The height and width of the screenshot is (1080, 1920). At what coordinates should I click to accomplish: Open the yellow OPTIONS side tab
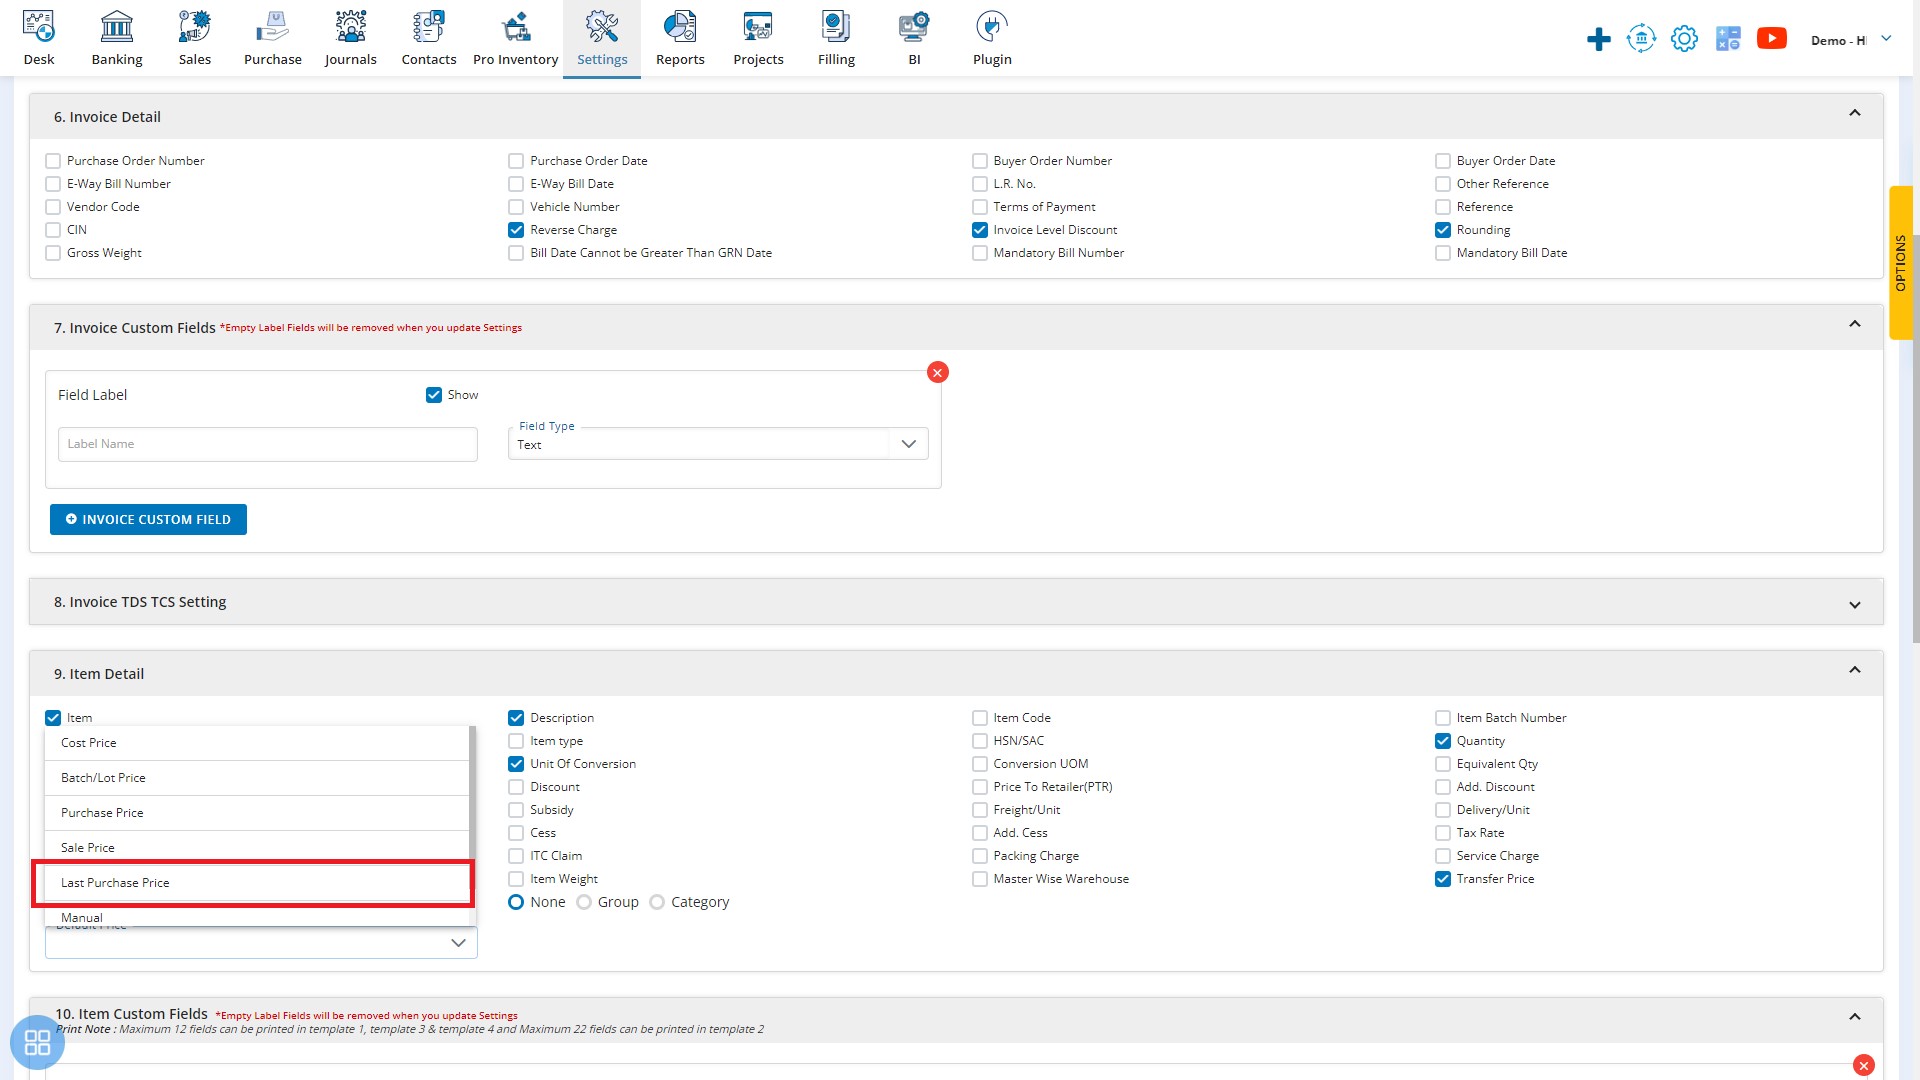(1900, 263)
